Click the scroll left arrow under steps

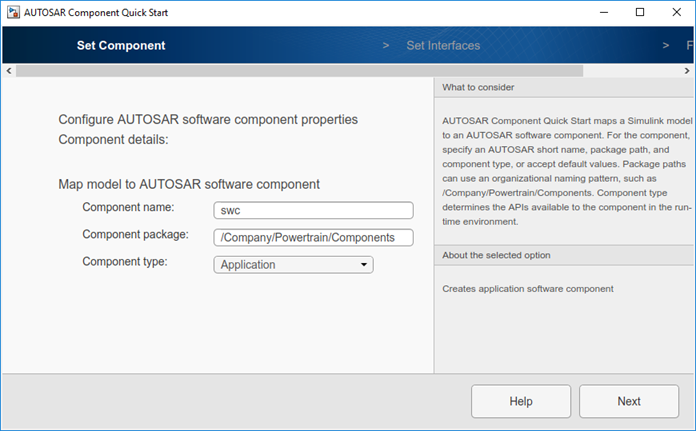[x=8, y=71]
